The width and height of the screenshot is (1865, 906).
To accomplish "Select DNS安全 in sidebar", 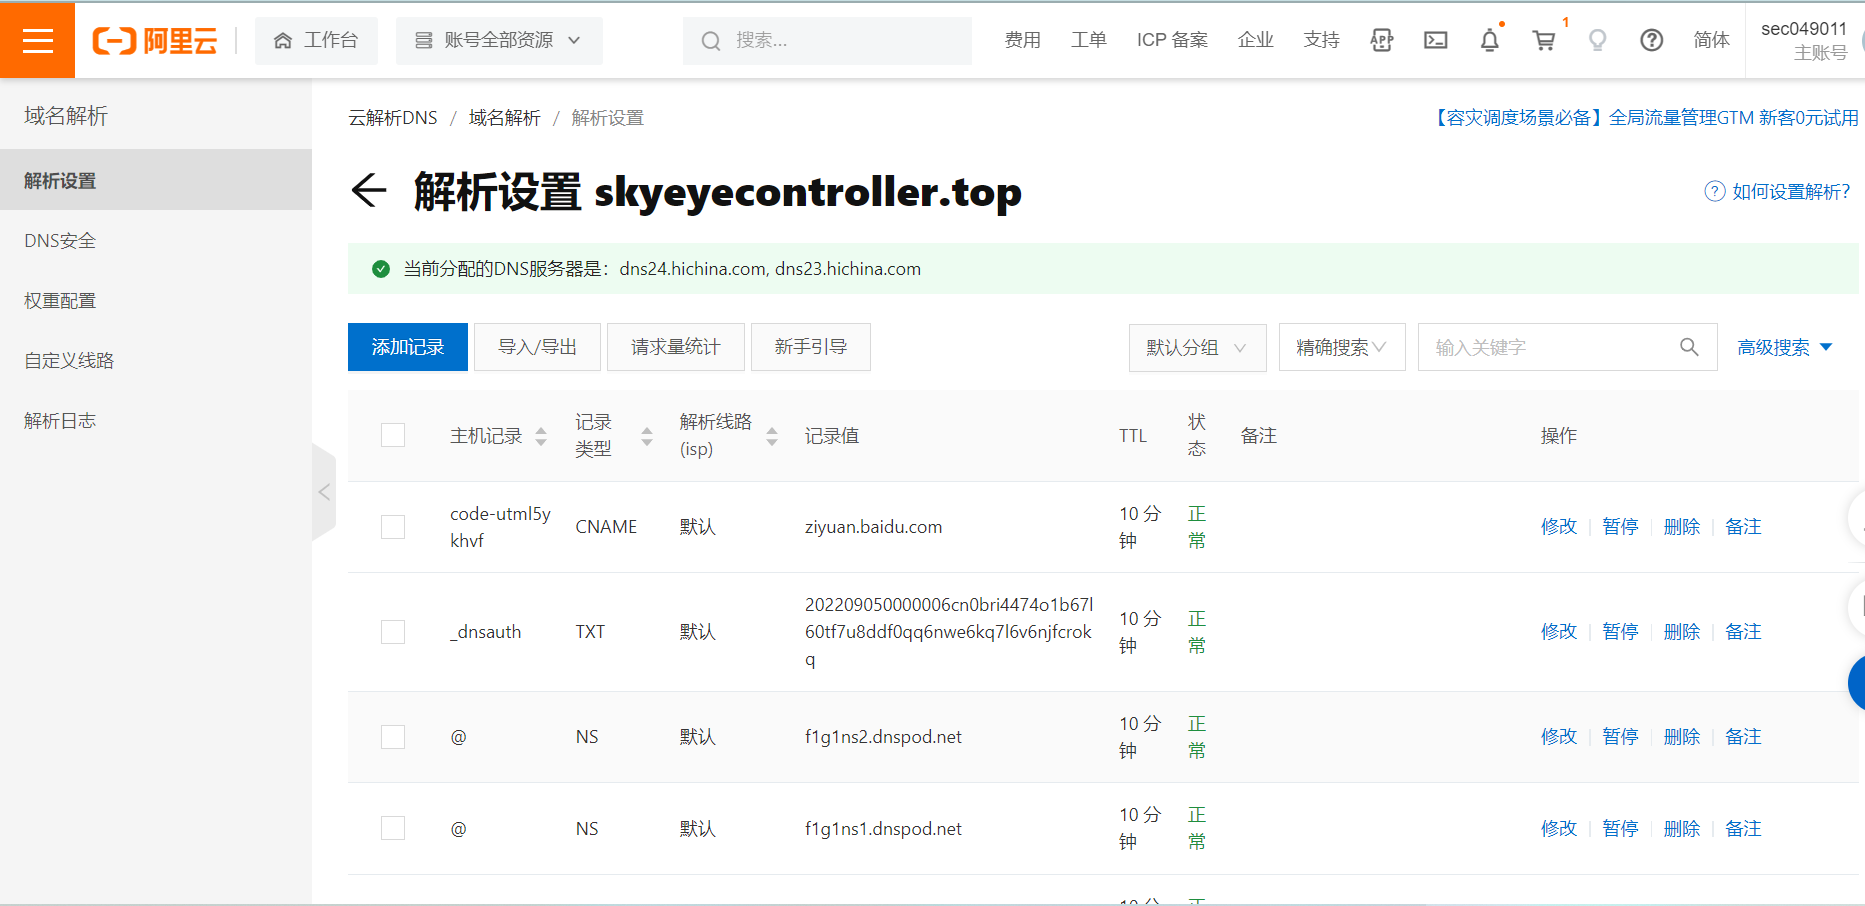I will (156, 241).
